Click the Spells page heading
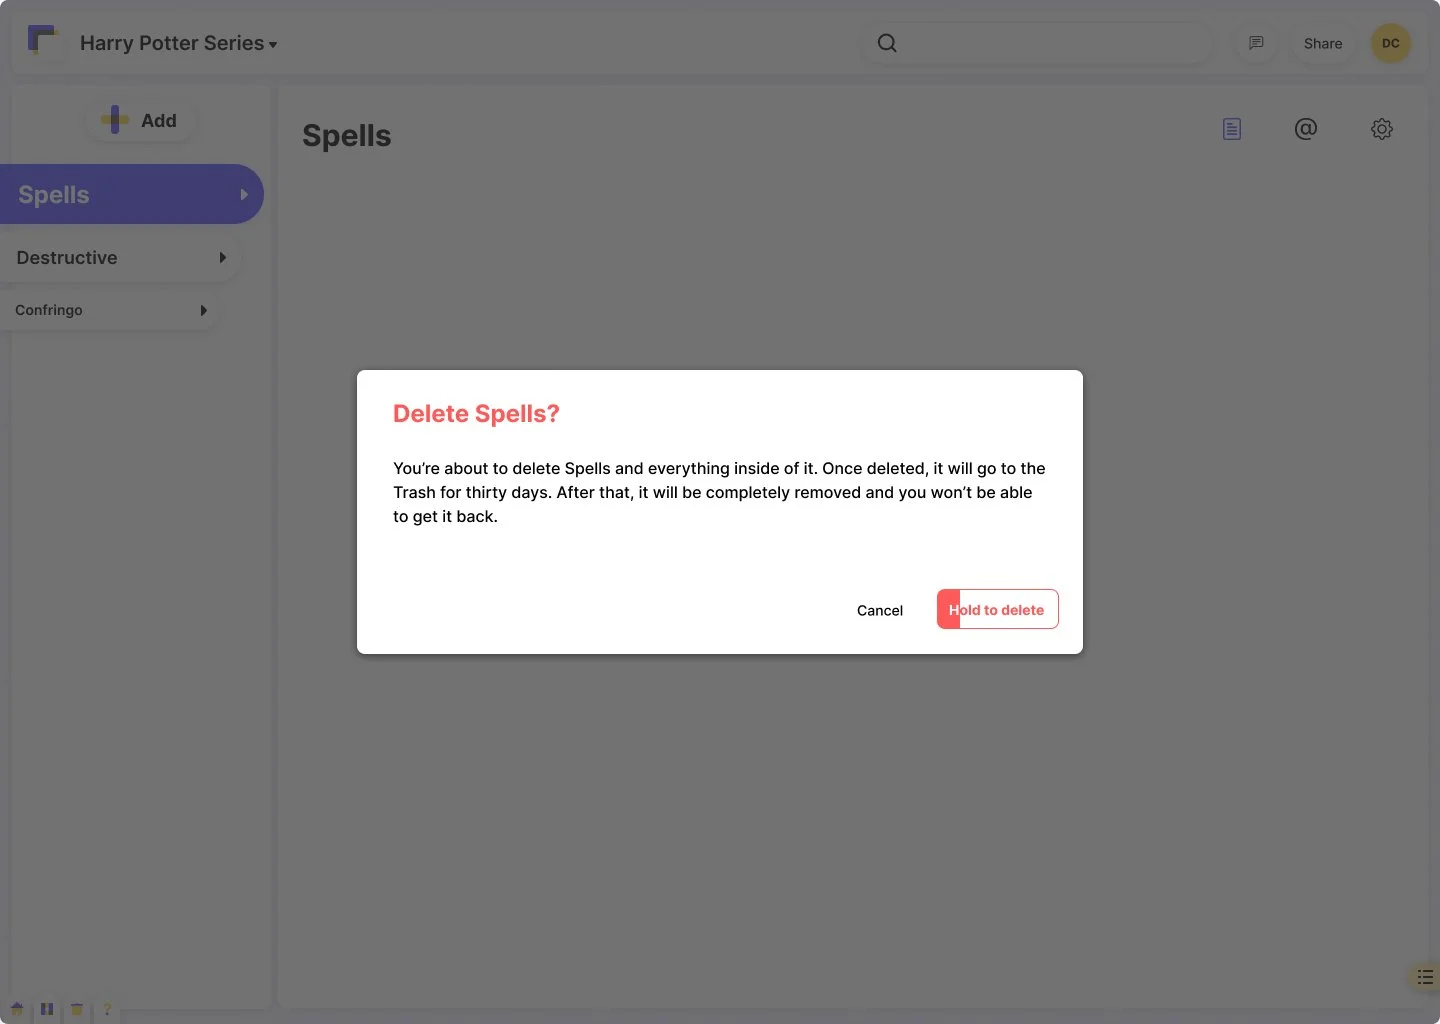The width and height of the screenshot is (1440, 1024). click(x=347, y=136)
